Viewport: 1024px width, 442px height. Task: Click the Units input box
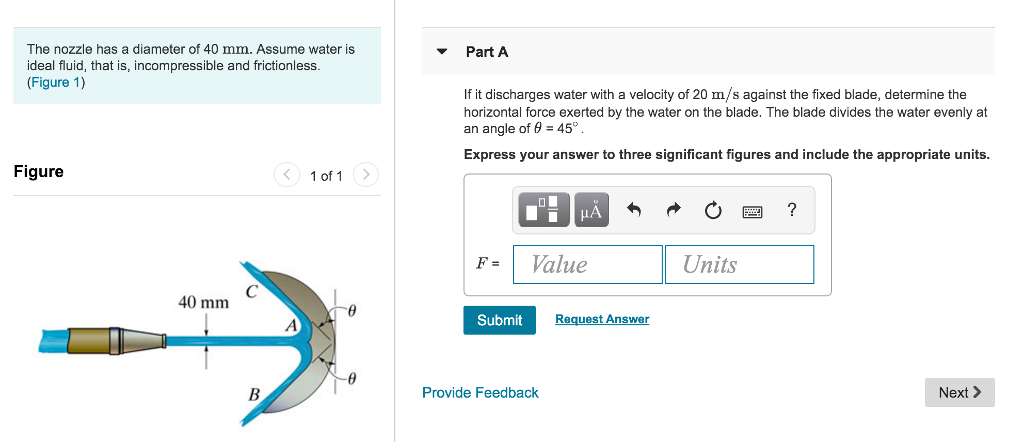(x=739, y=264)
